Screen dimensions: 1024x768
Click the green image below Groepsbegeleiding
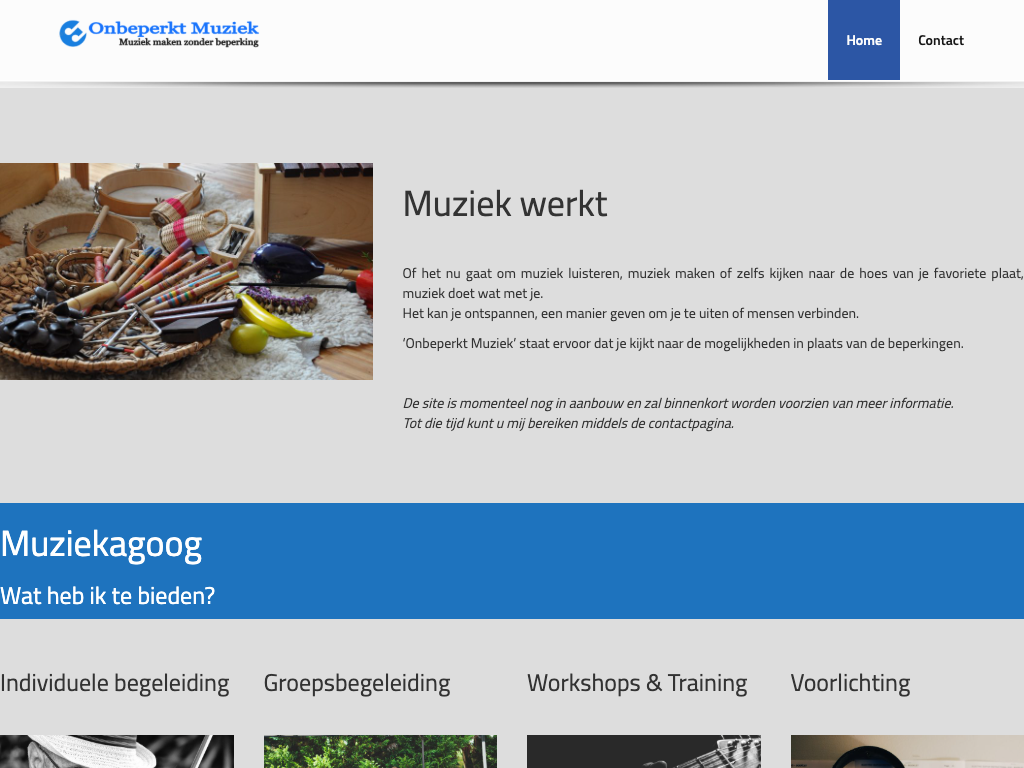(x=380, y=752)
